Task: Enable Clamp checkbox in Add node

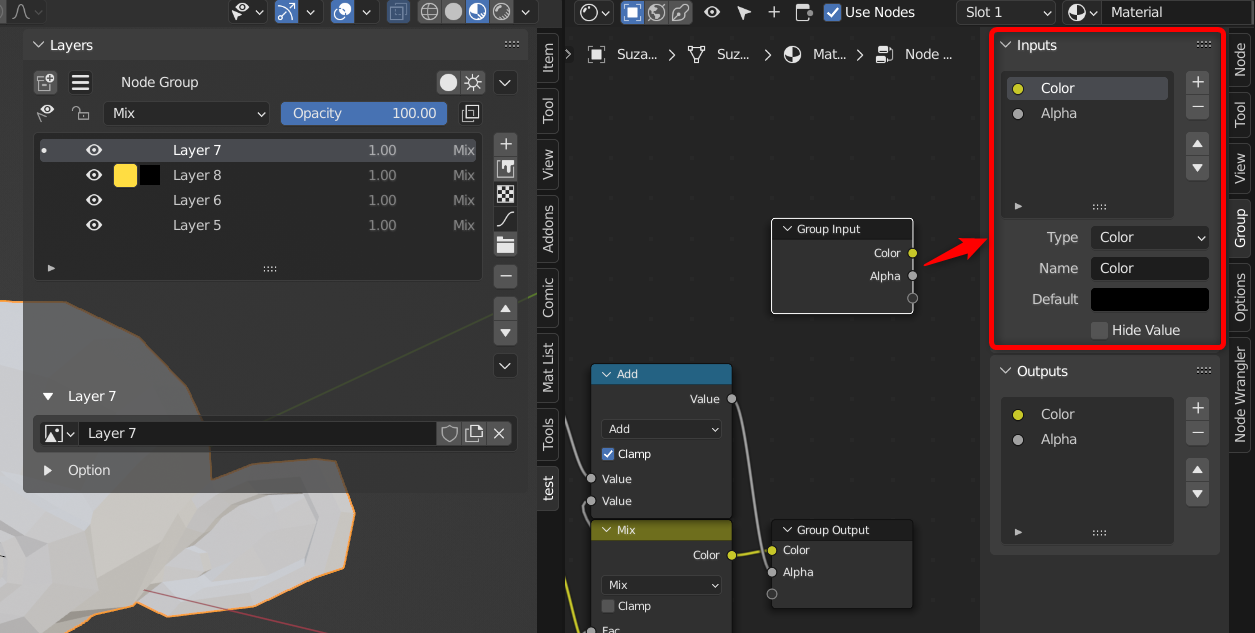Action: coord(608,454)
